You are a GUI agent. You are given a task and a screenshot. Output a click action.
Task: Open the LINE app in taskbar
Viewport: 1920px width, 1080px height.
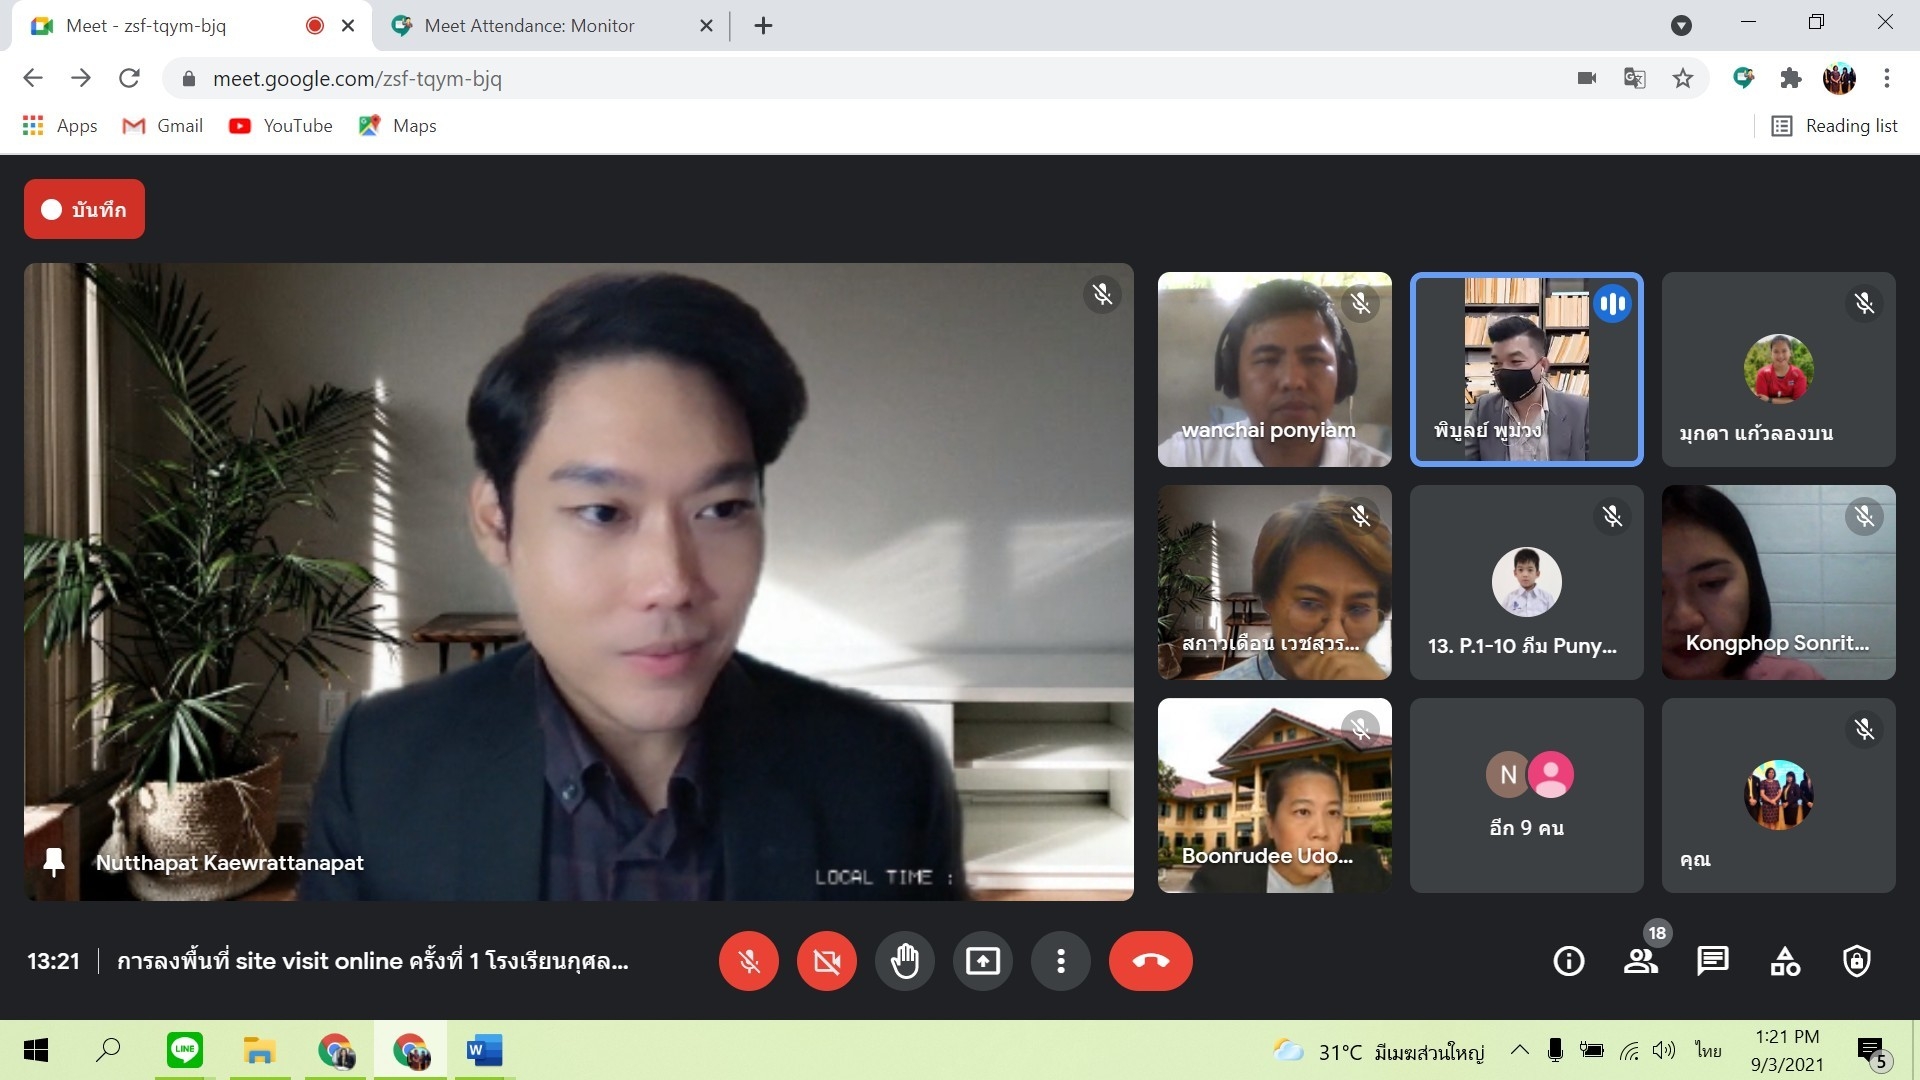coord(185,1050)
